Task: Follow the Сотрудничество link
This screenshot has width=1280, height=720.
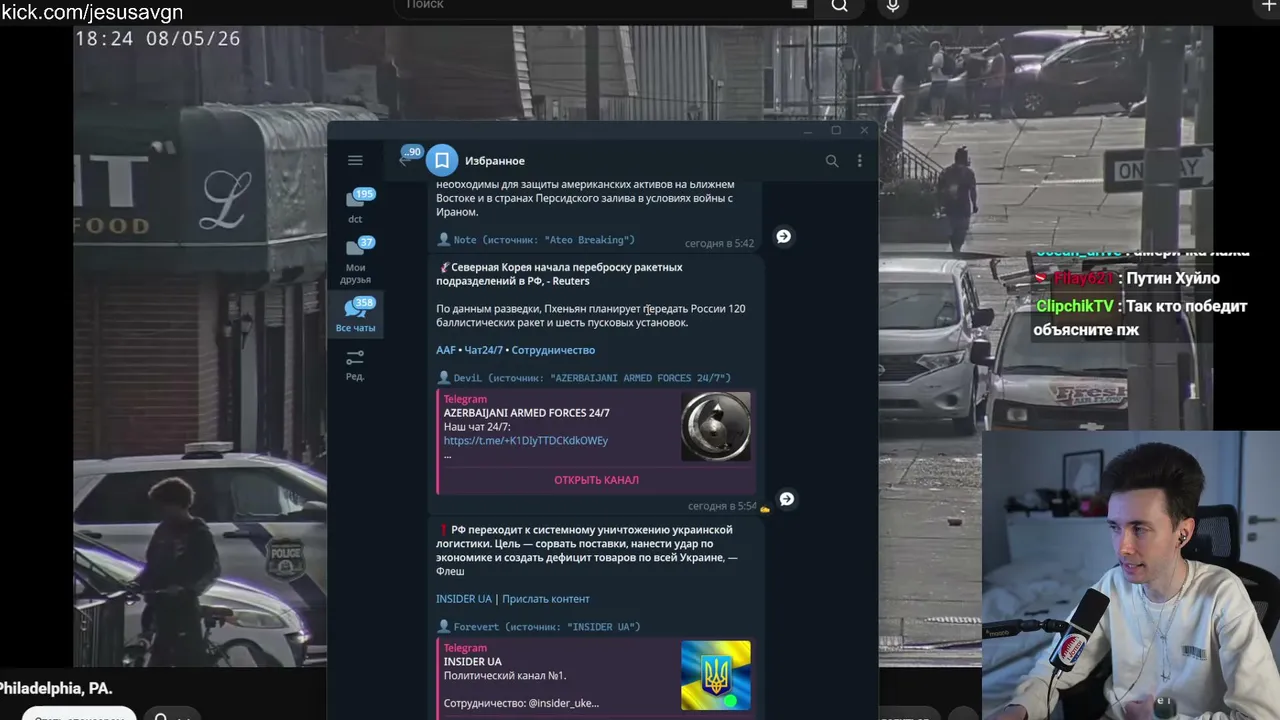Action: [553, 350]
